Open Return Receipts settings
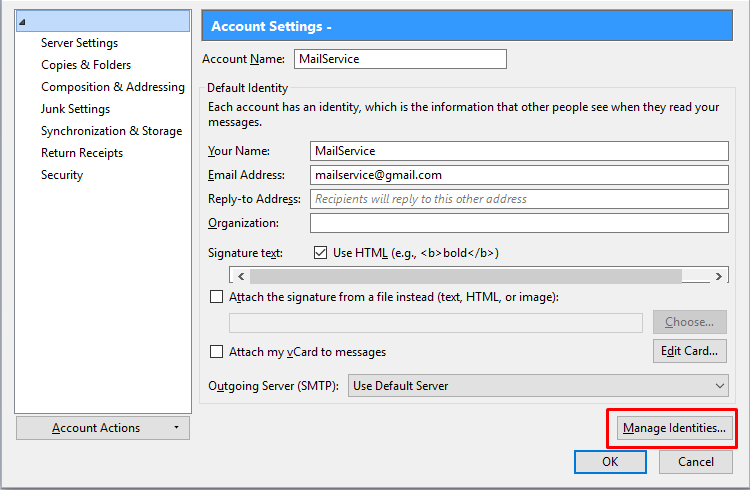750x490 pixels. click(x=82, y=153)
